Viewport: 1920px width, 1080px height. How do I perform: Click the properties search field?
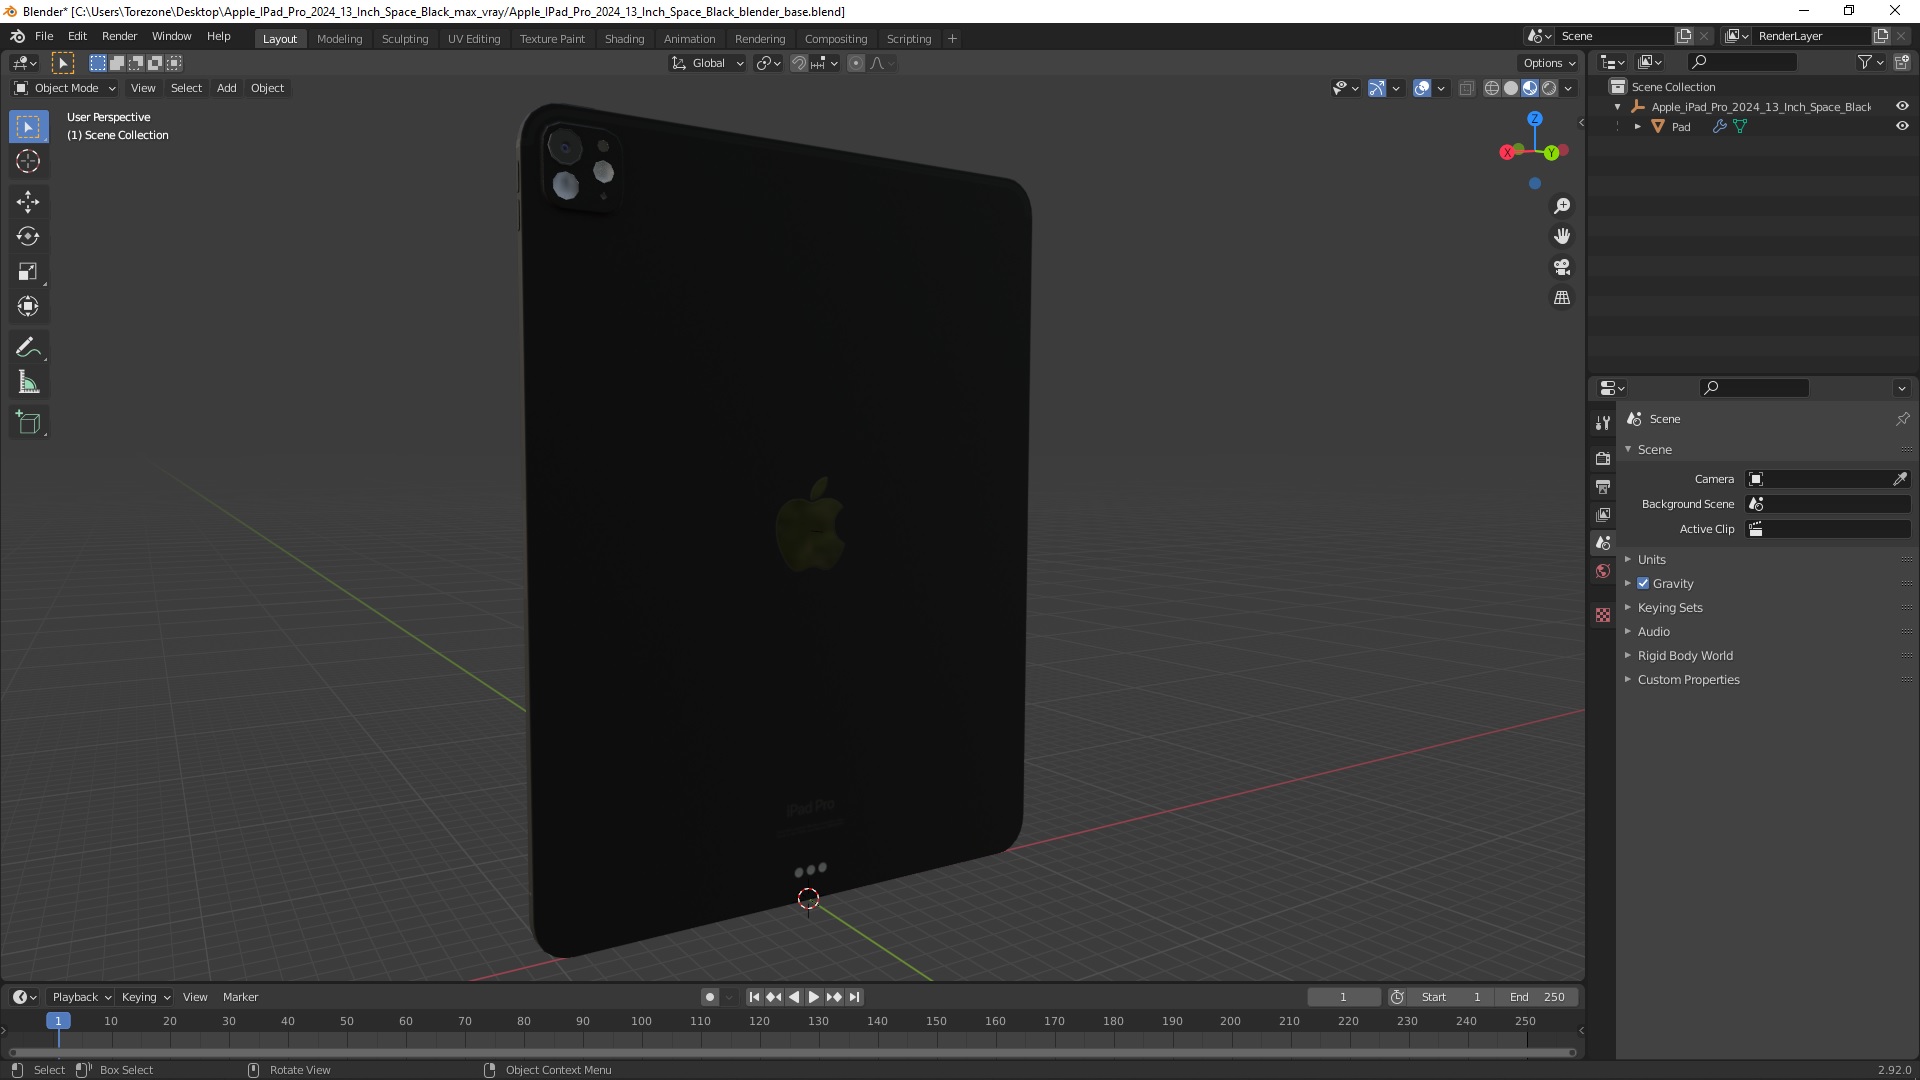click(1754, 388)
